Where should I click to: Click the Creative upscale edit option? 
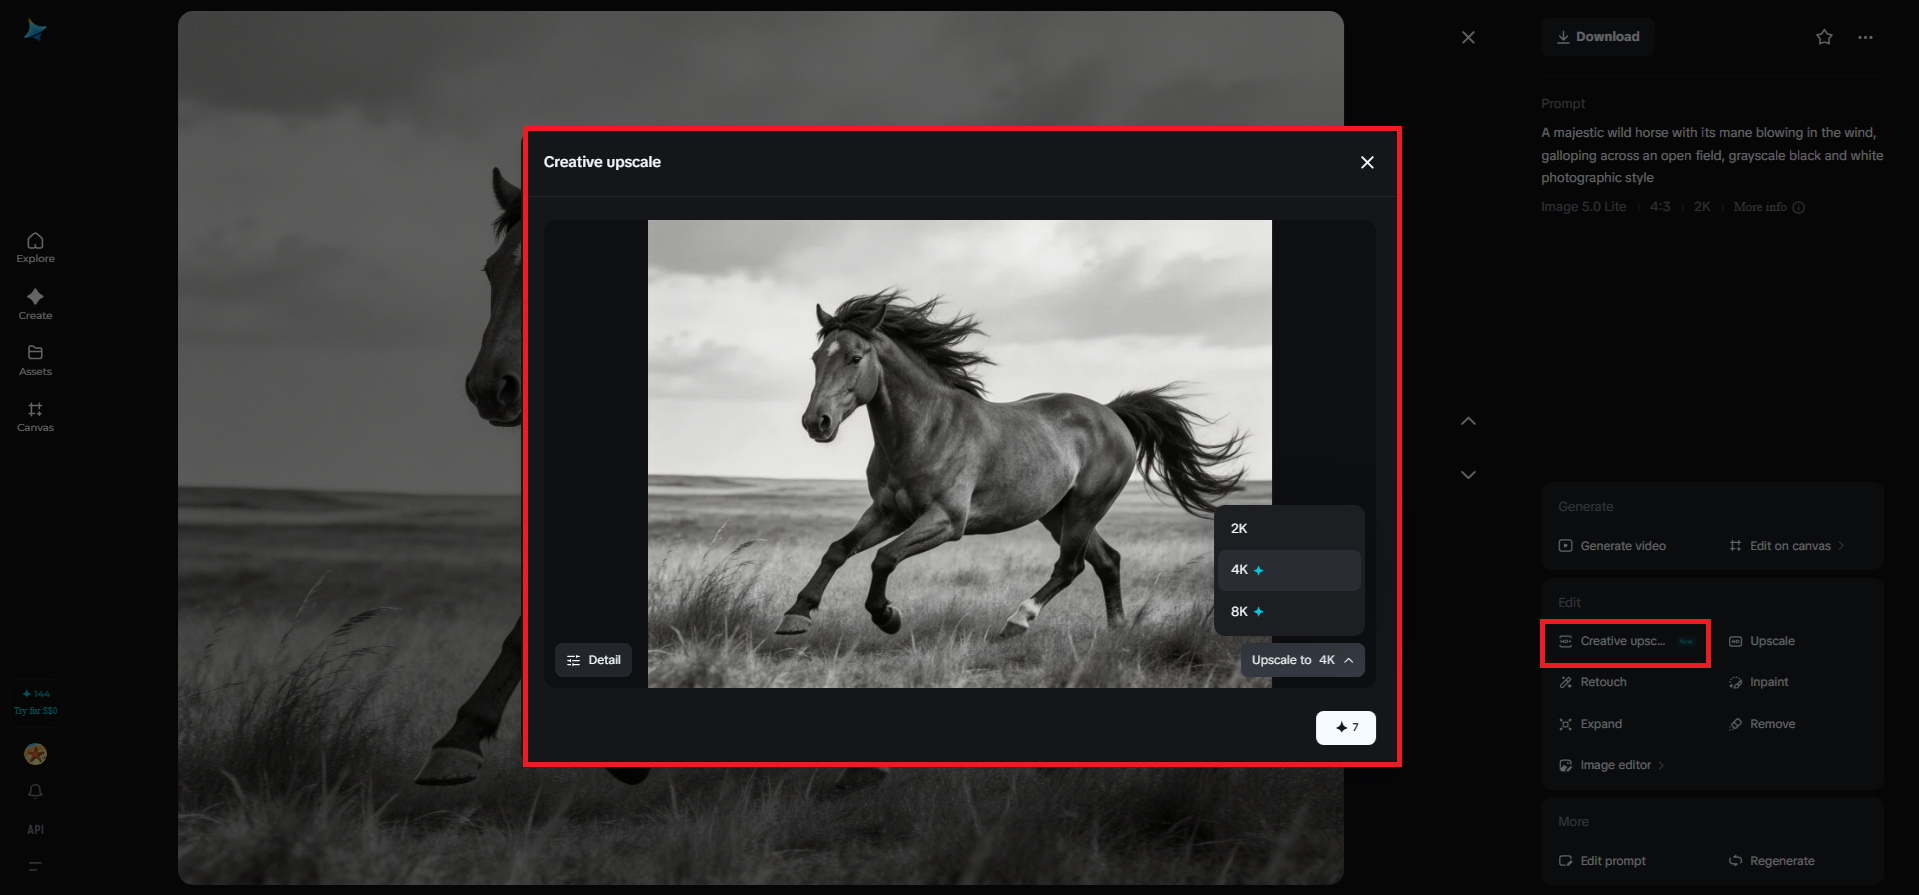point(1625,641)
